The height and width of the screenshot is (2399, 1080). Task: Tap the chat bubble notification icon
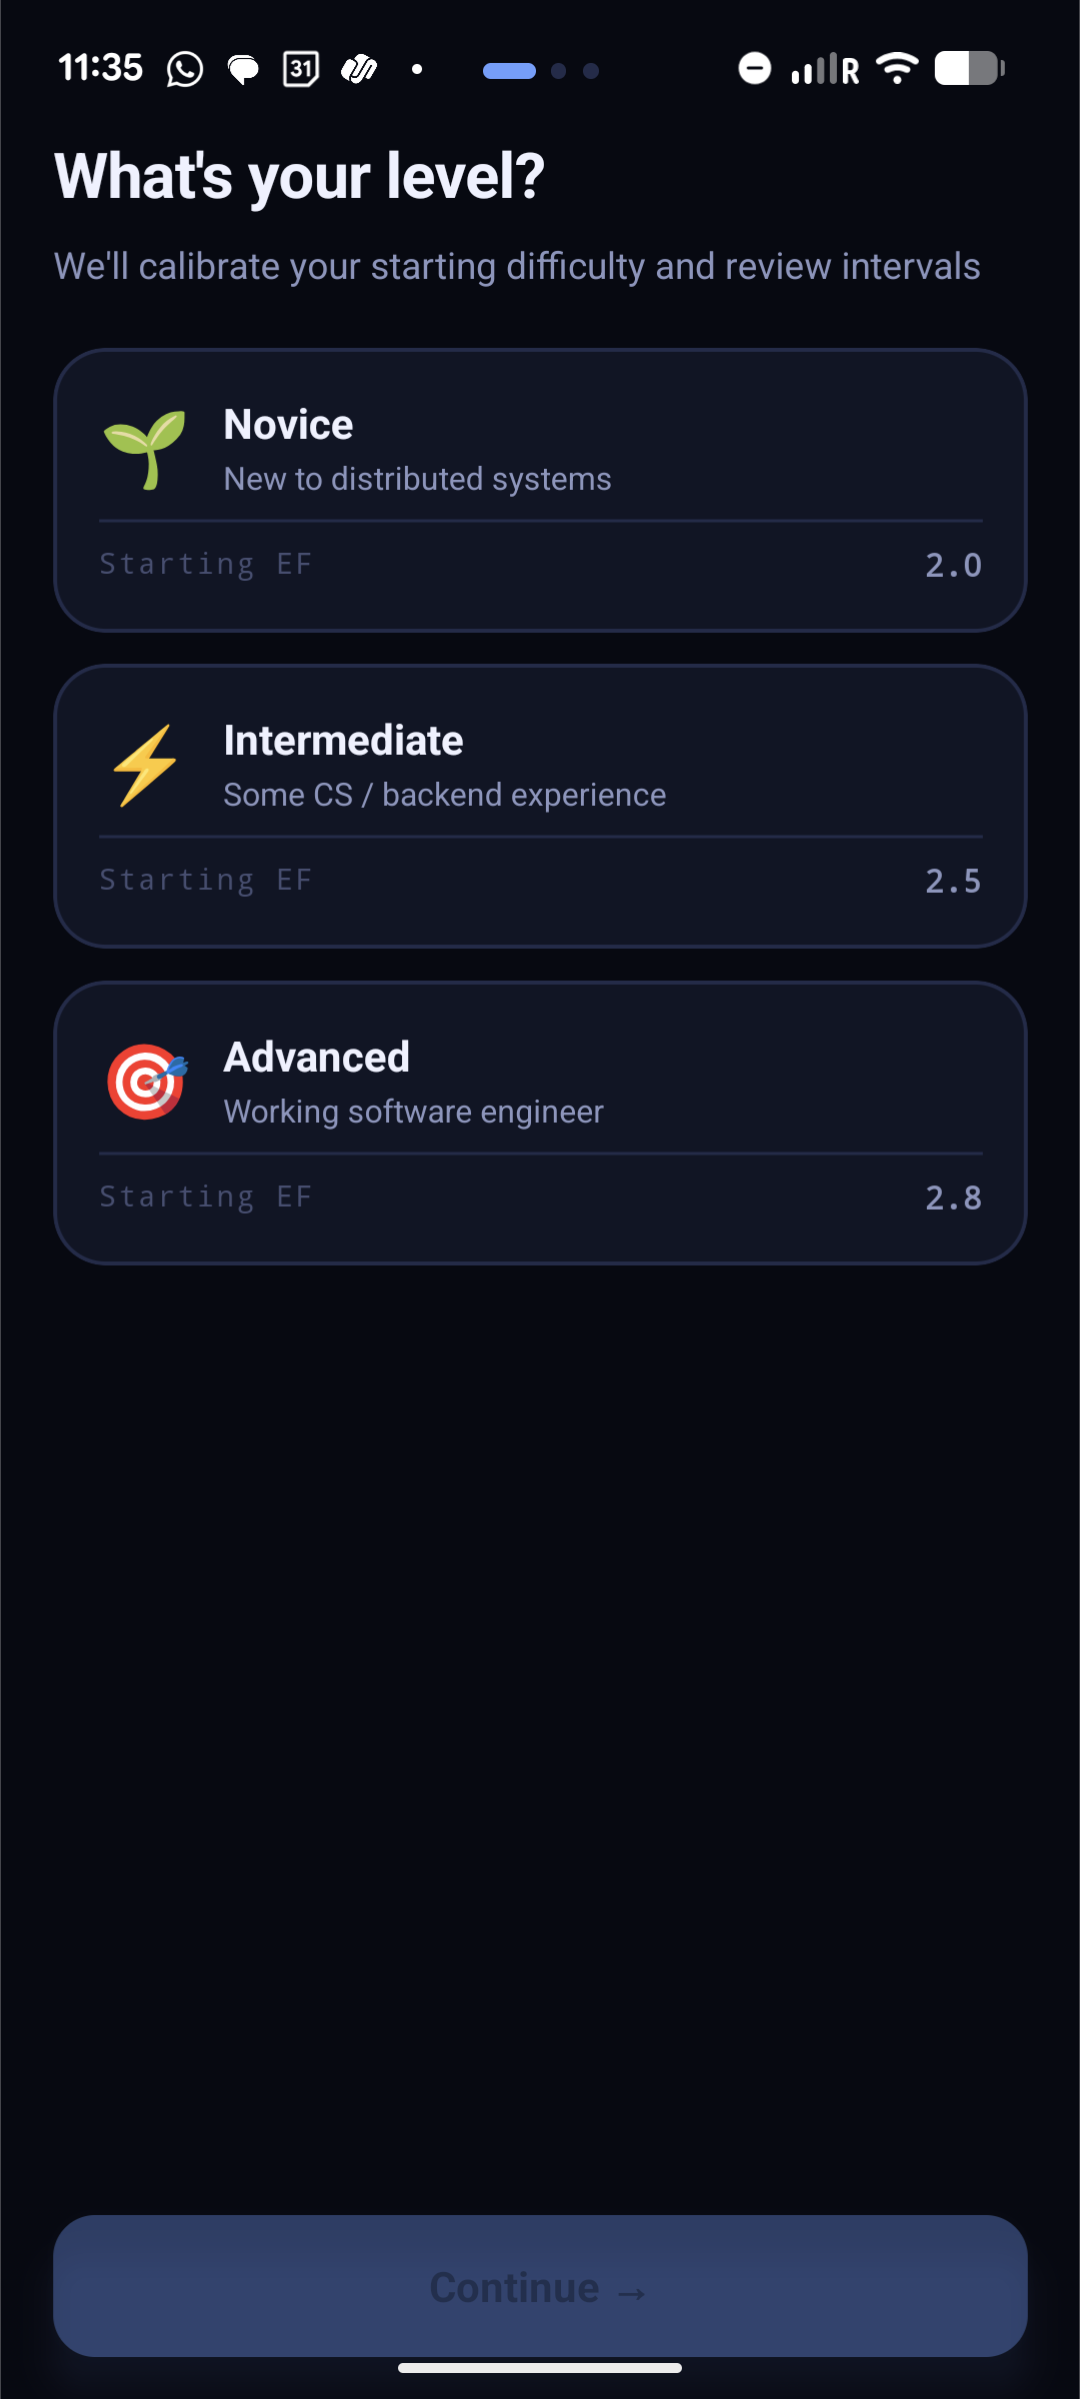pos(243,69)
